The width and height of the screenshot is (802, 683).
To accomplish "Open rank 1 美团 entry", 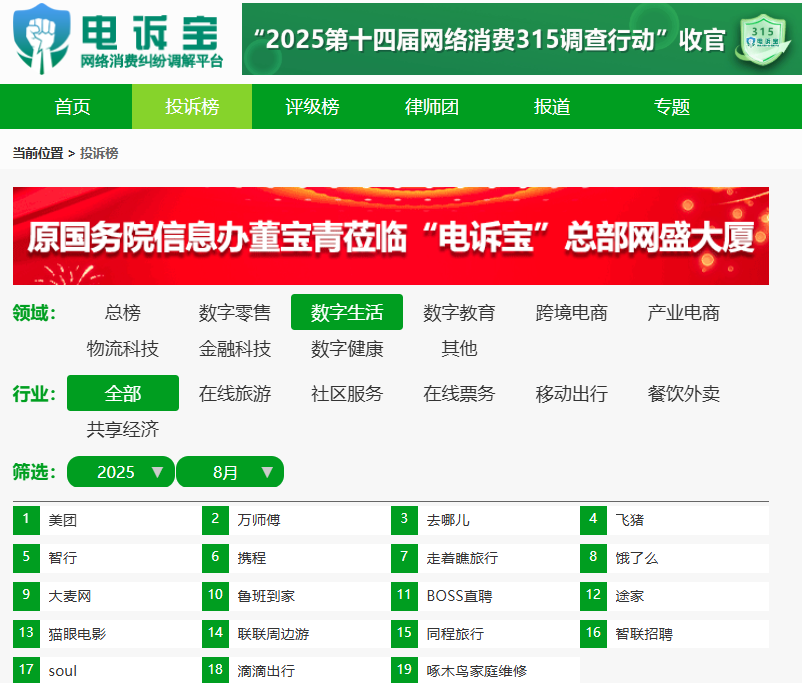I will pyautogui.click(x=107, y=520).
